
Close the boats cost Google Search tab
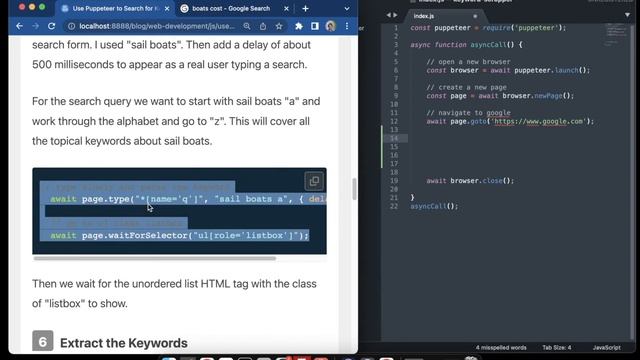point(286,9)
